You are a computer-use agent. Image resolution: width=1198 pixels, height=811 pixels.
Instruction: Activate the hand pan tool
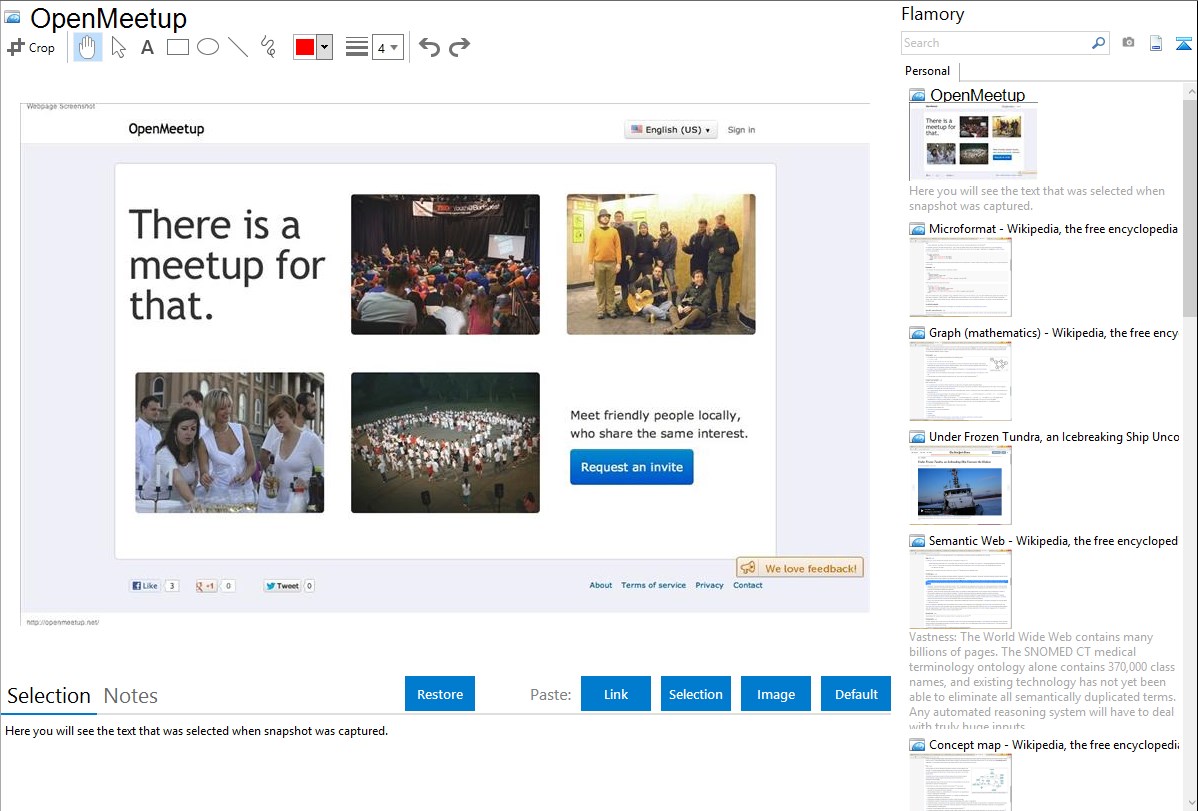[x=87, y=47]
